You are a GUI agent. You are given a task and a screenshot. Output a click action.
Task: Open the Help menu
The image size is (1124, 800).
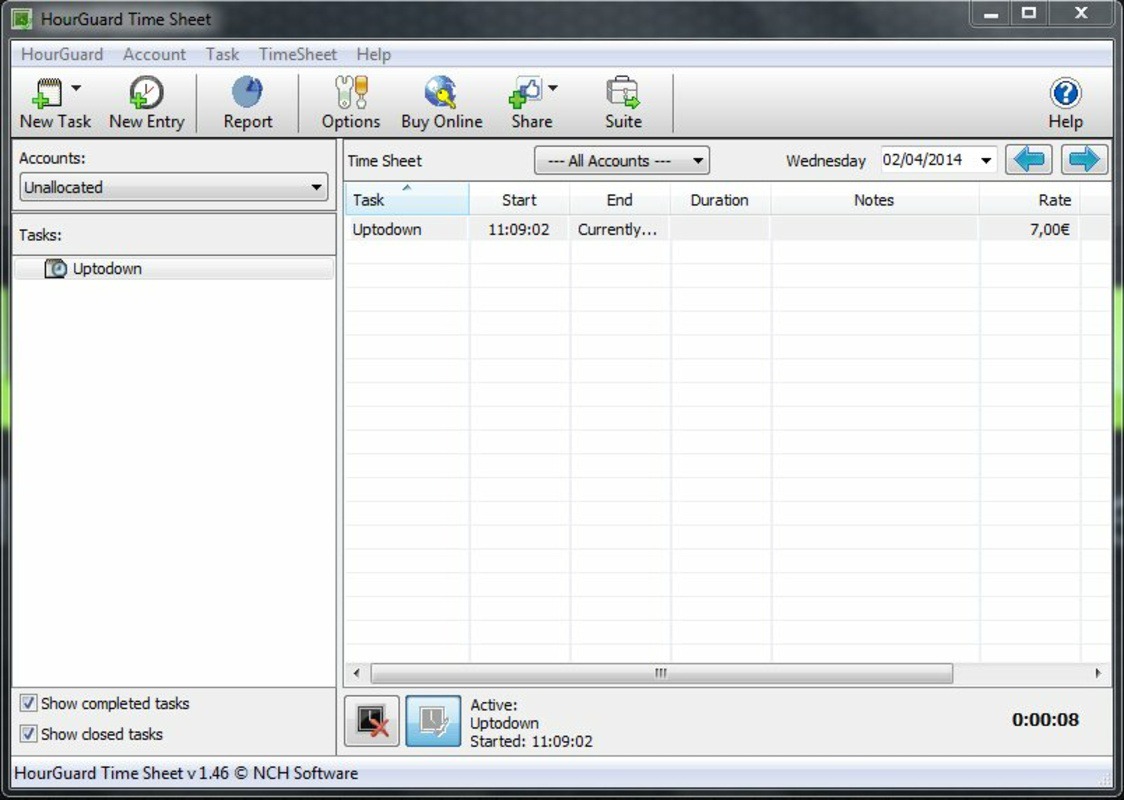[x=373, y=54]
